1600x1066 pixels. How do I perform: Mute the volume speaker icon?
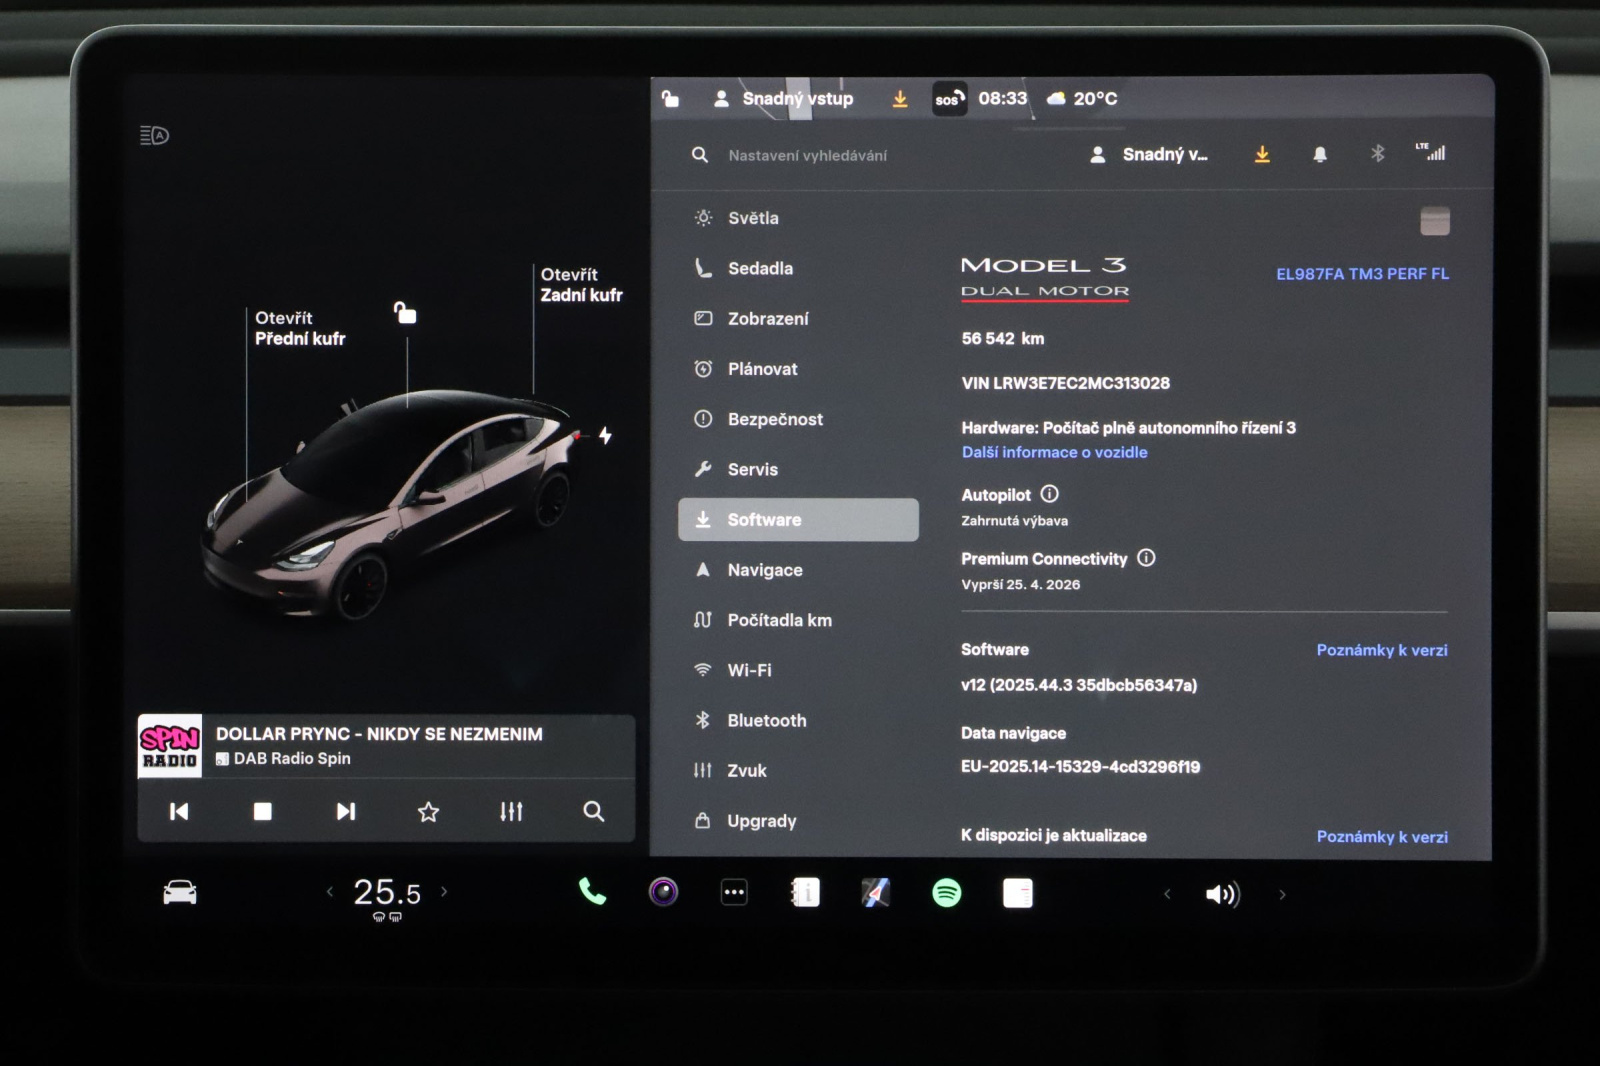[1222, 894]
